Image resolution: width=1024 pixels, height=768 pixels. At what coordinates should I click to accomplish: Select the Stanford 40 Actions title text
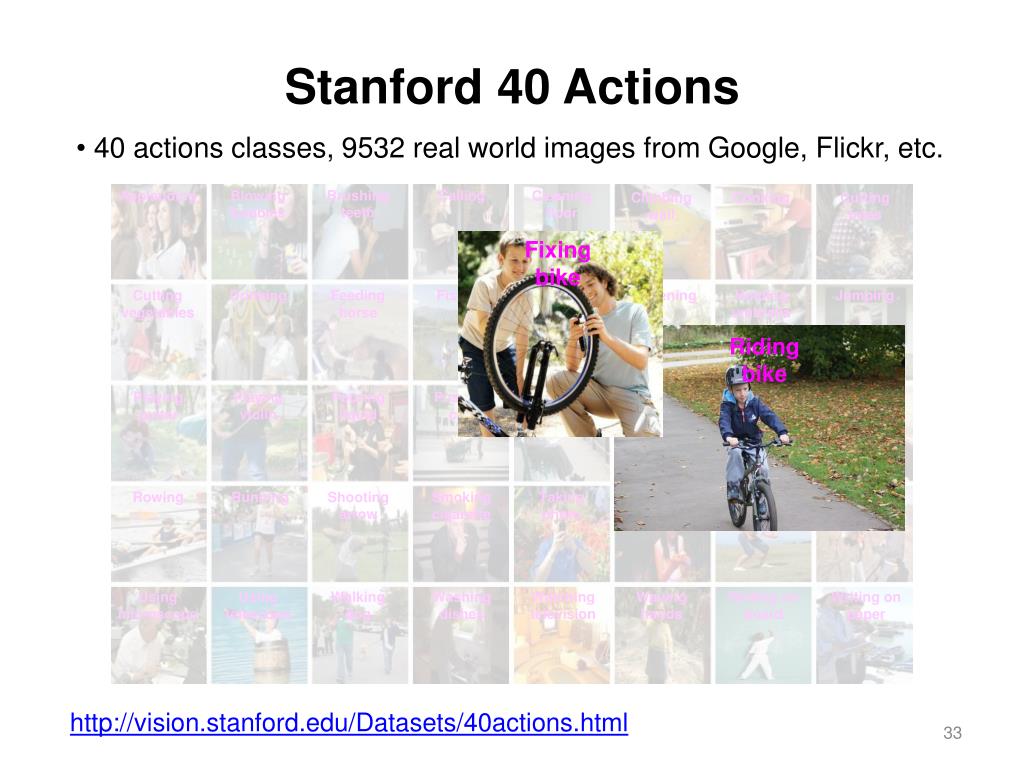(512, 87)
